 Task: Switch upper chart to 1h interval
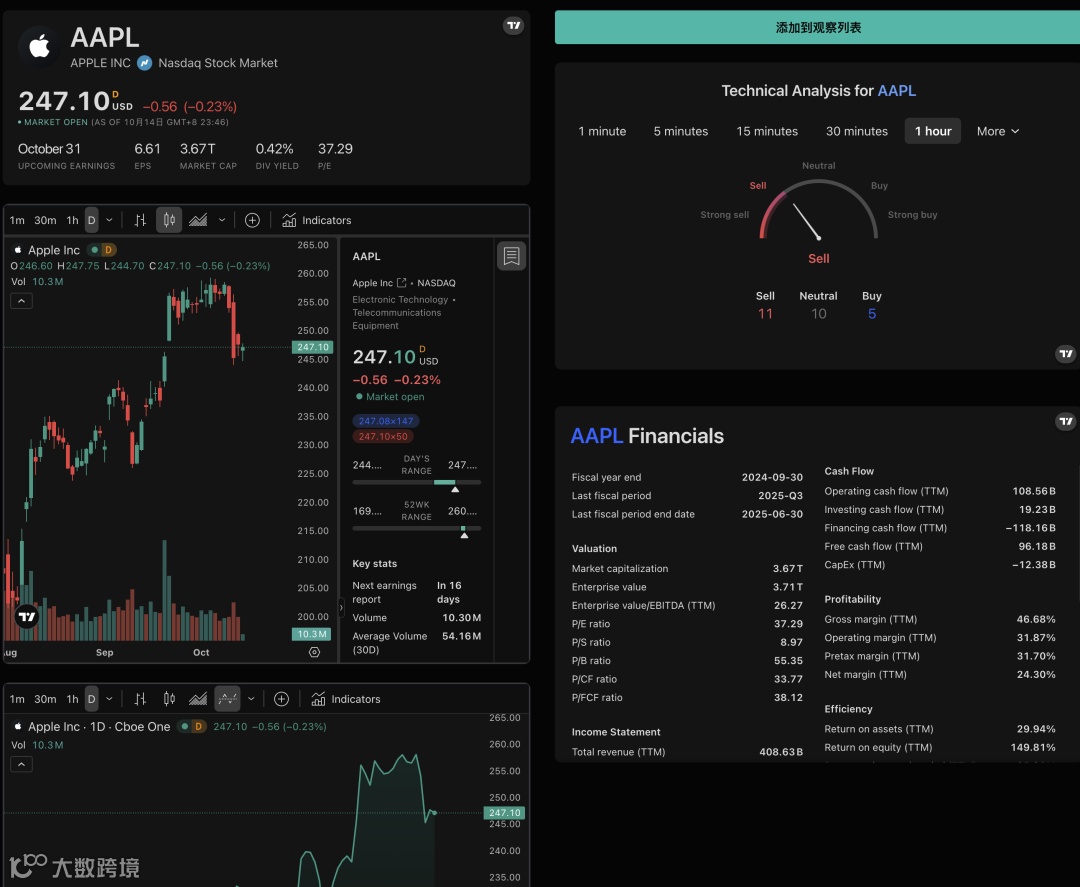pos(72,220)
